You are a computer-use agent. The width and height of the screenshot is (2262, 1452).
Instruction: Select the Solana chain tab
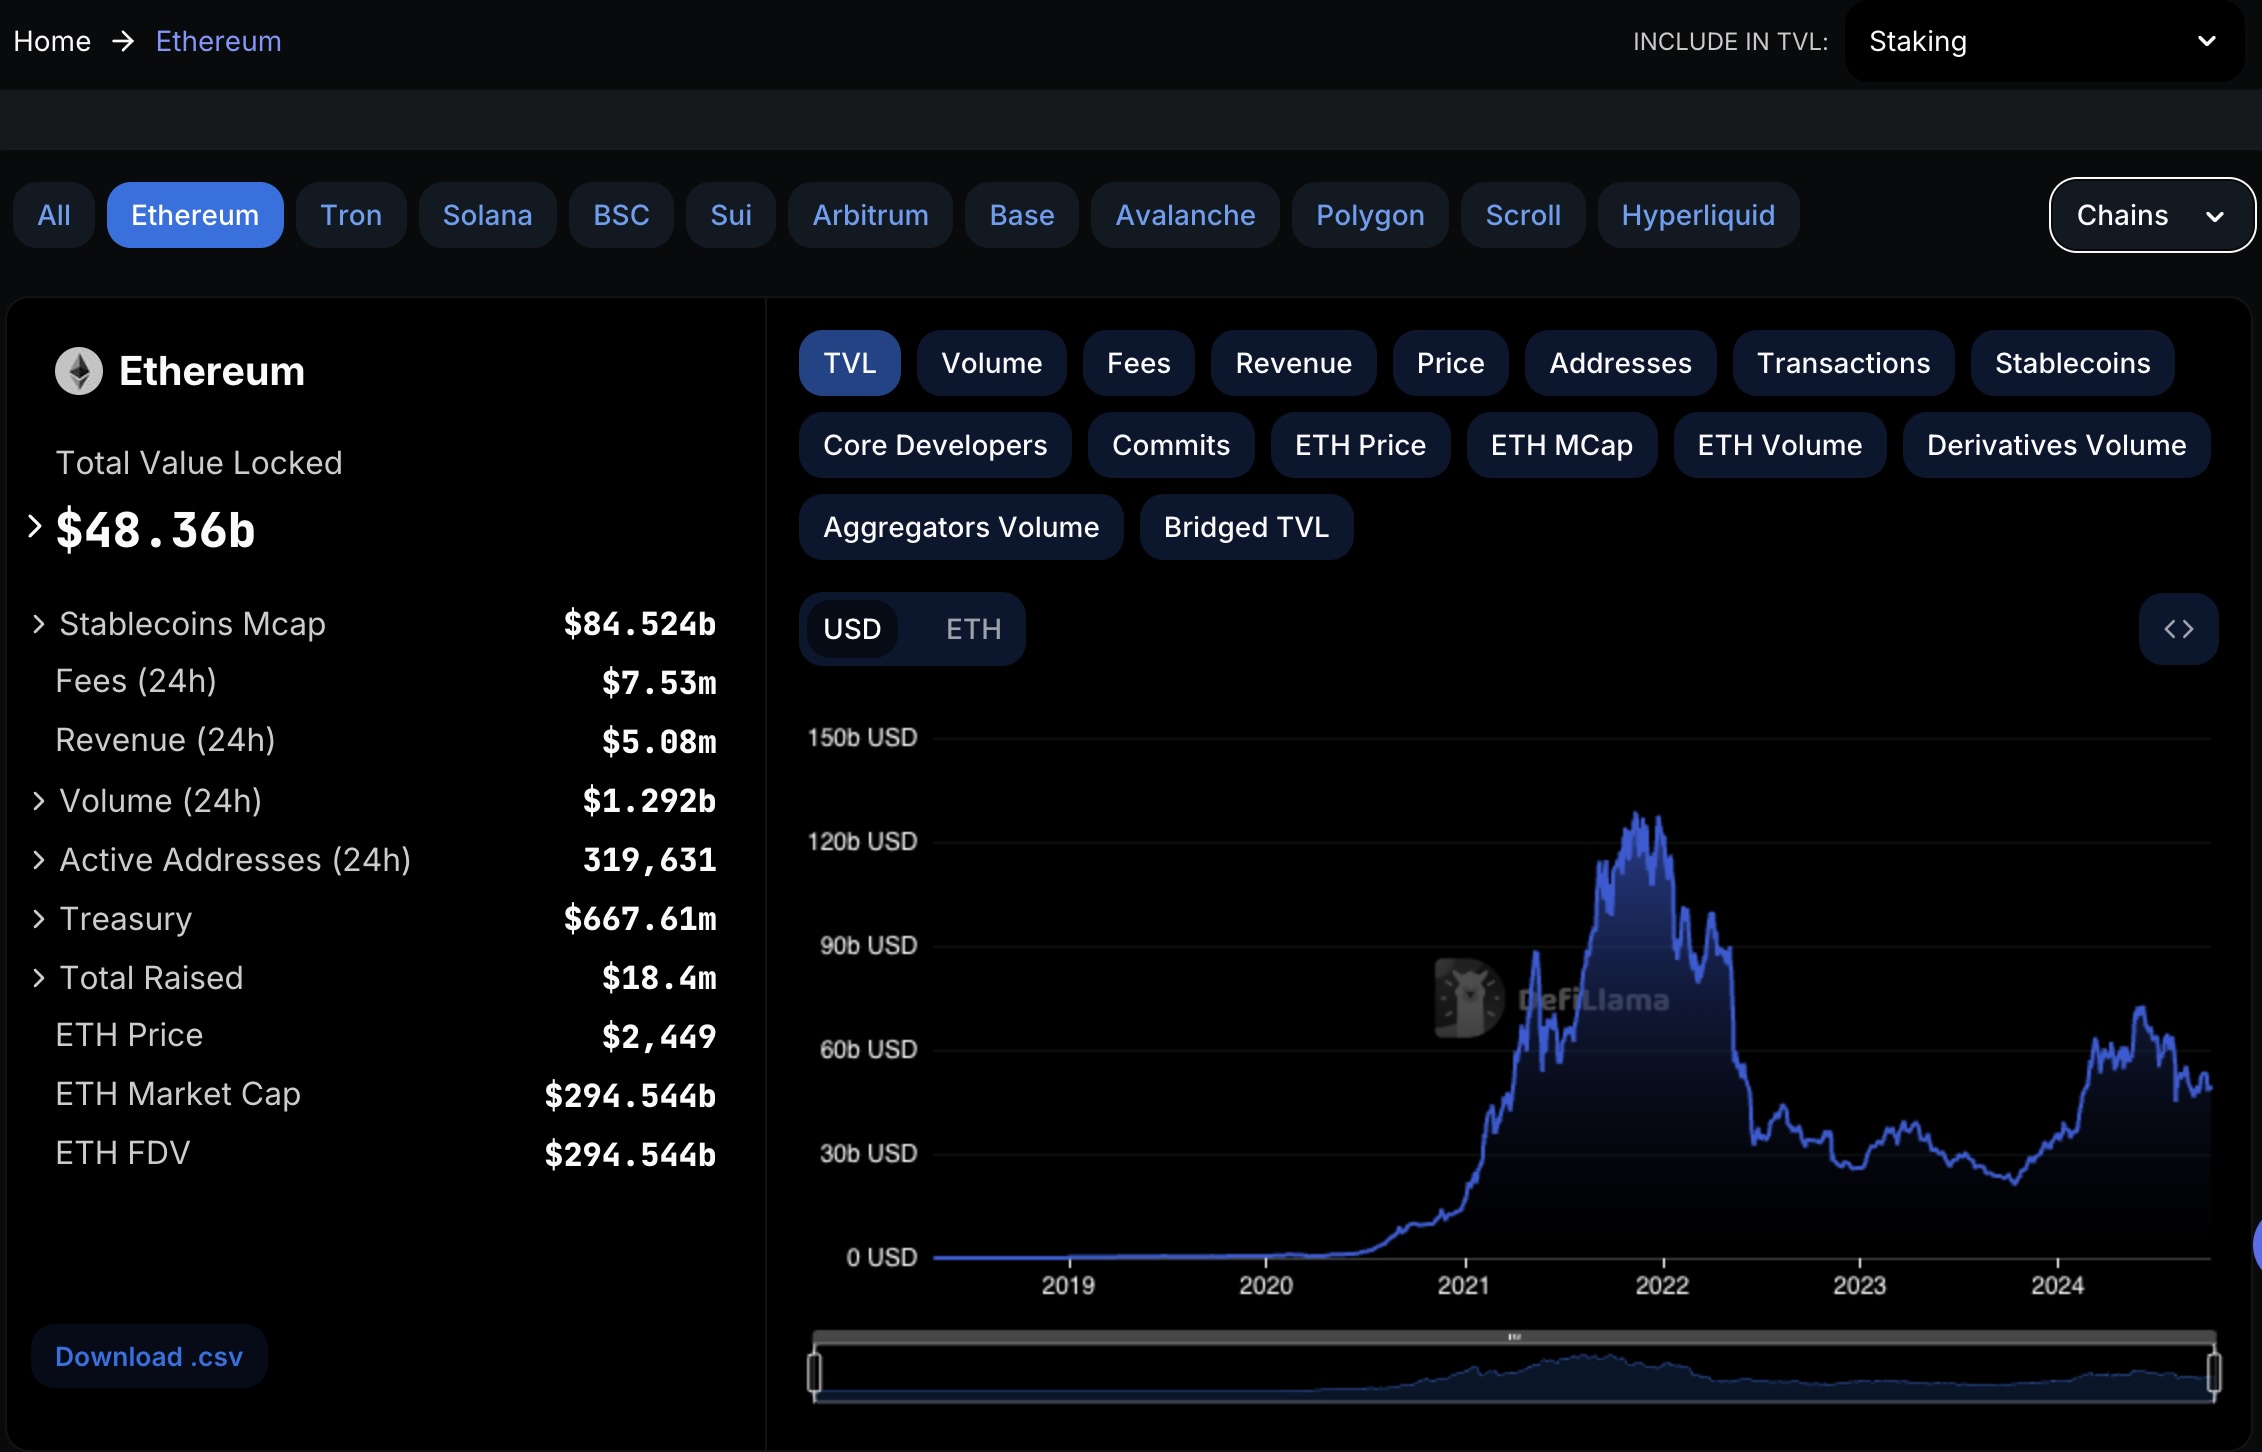[487, 215]
